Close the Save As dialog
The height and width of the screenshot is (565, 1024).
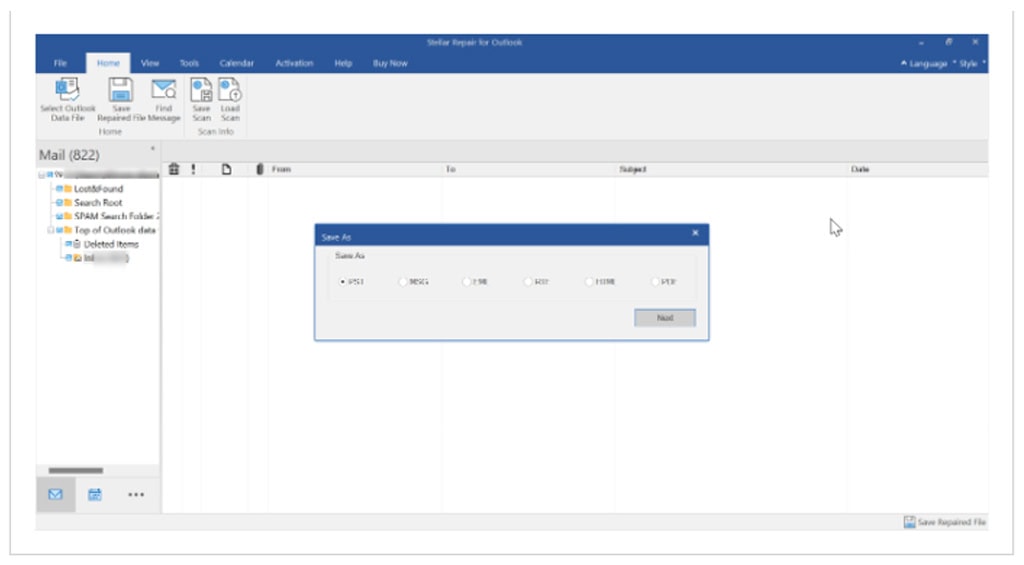coord(695,233)
